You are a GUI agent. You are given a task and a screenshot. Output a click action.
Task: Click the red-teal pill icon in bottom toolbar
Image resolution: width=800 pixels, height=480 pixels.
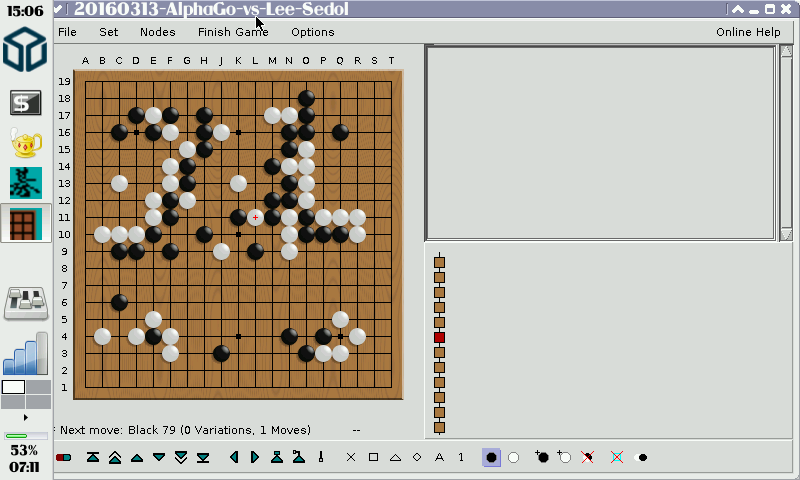click(x=64, y=458)
